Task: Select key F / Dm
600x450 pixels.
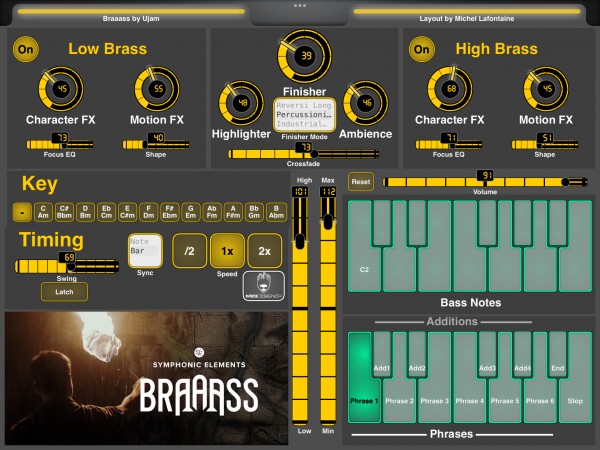Action: click(148, 212)
